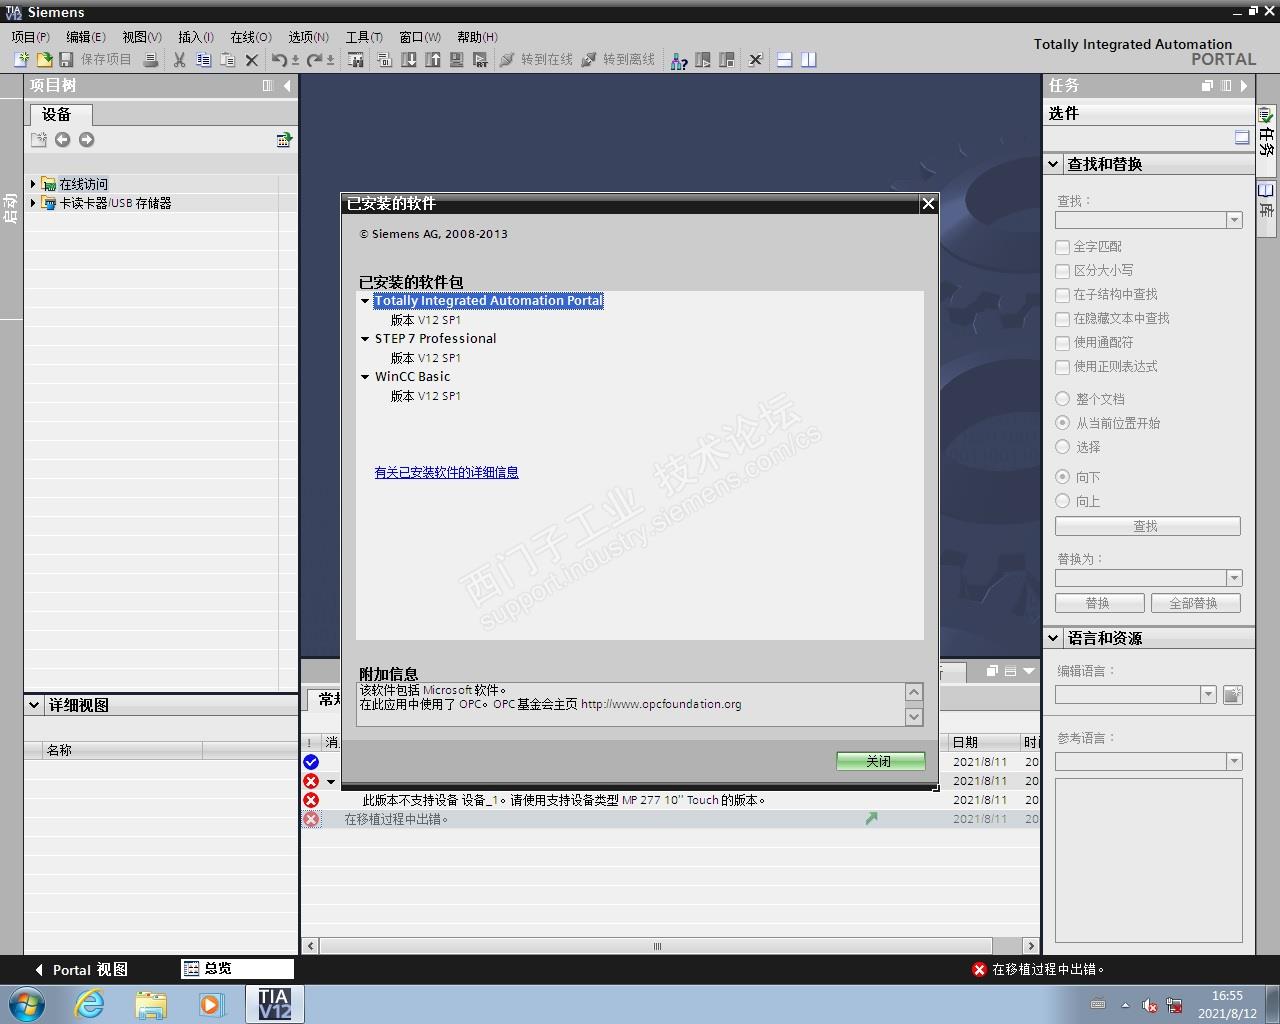This screenshot has height=1024, width=1280.
Task: Check the 在子结构中查找 checkbox
Action: [1063, 295]
